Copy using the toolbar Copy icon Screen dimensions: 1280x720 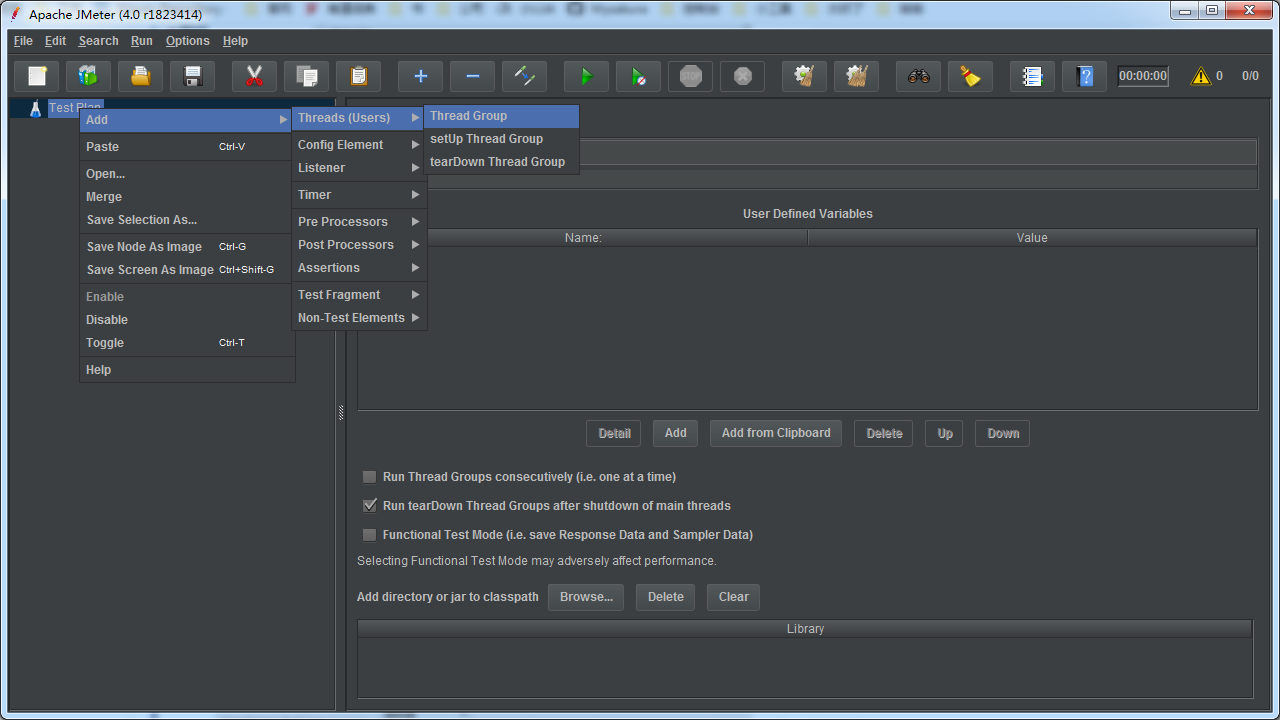(307, 76)
